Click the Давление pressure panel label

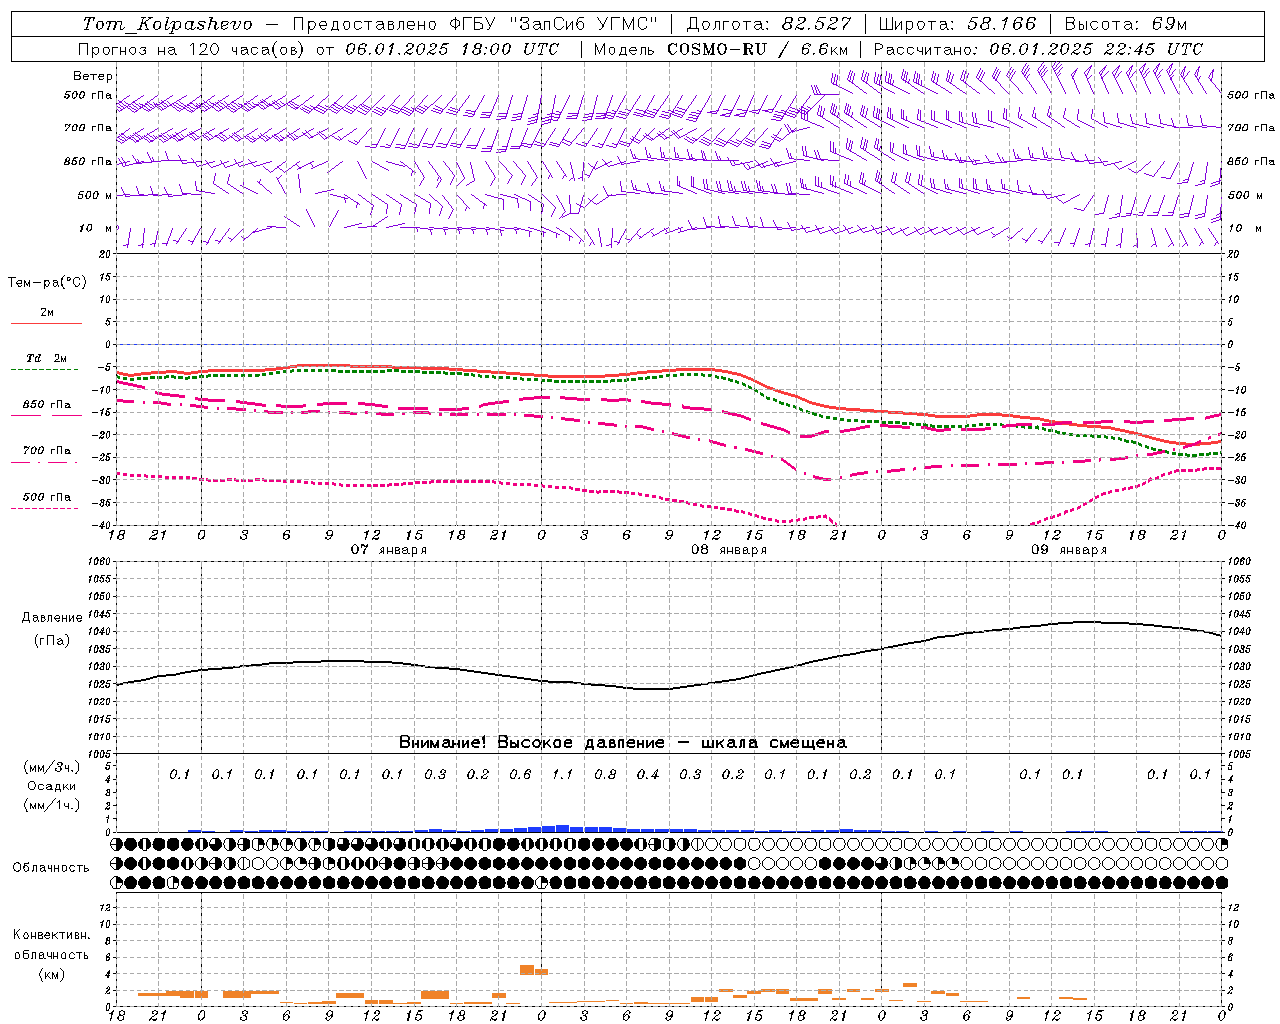coord(52,618)
